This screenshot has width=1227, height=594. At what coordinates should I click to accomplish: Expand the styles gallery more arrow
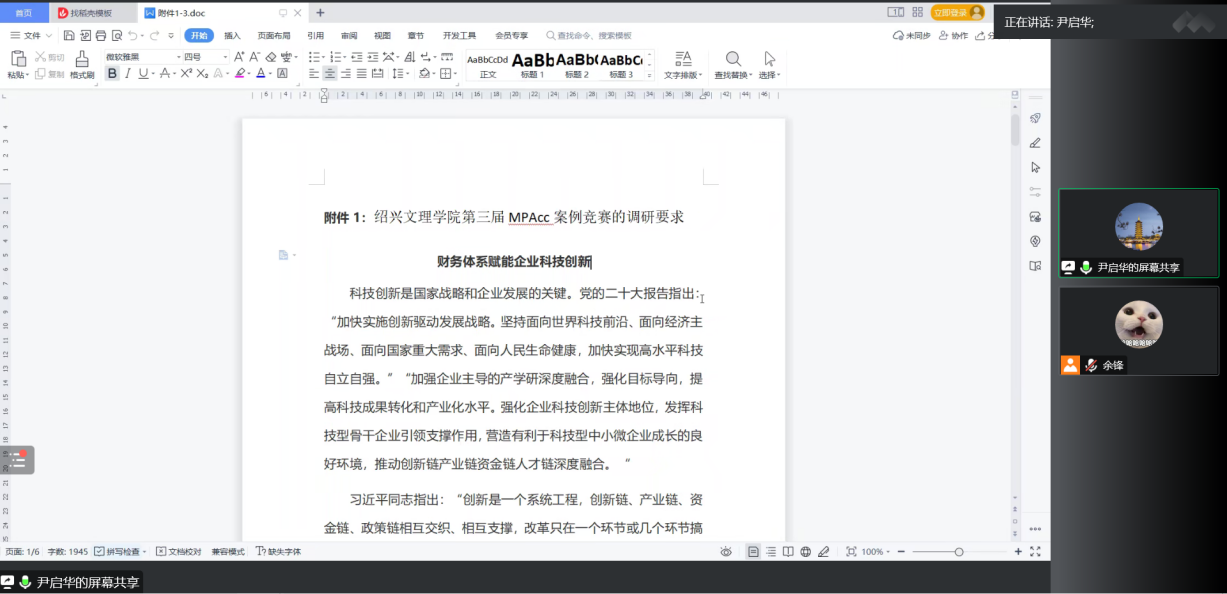[650, 75]
